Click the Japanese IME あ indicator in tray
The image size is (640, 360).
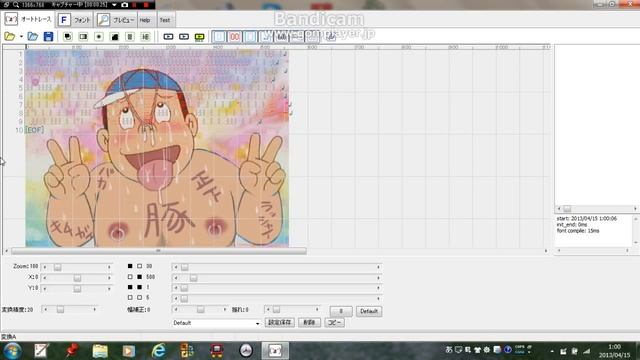(x=449, y=350)
